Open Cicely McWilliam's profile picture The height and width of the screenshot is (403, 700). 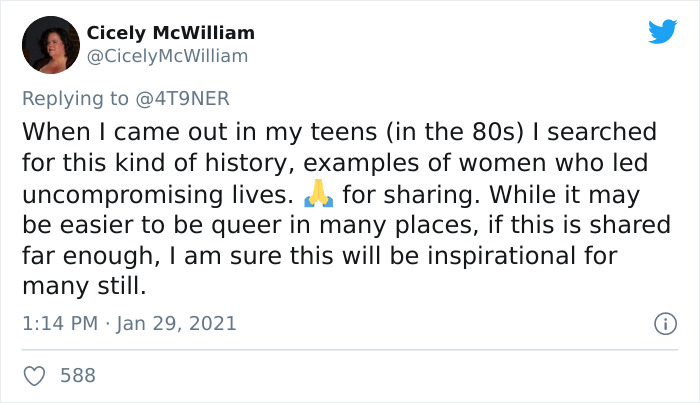pos(49,45)
